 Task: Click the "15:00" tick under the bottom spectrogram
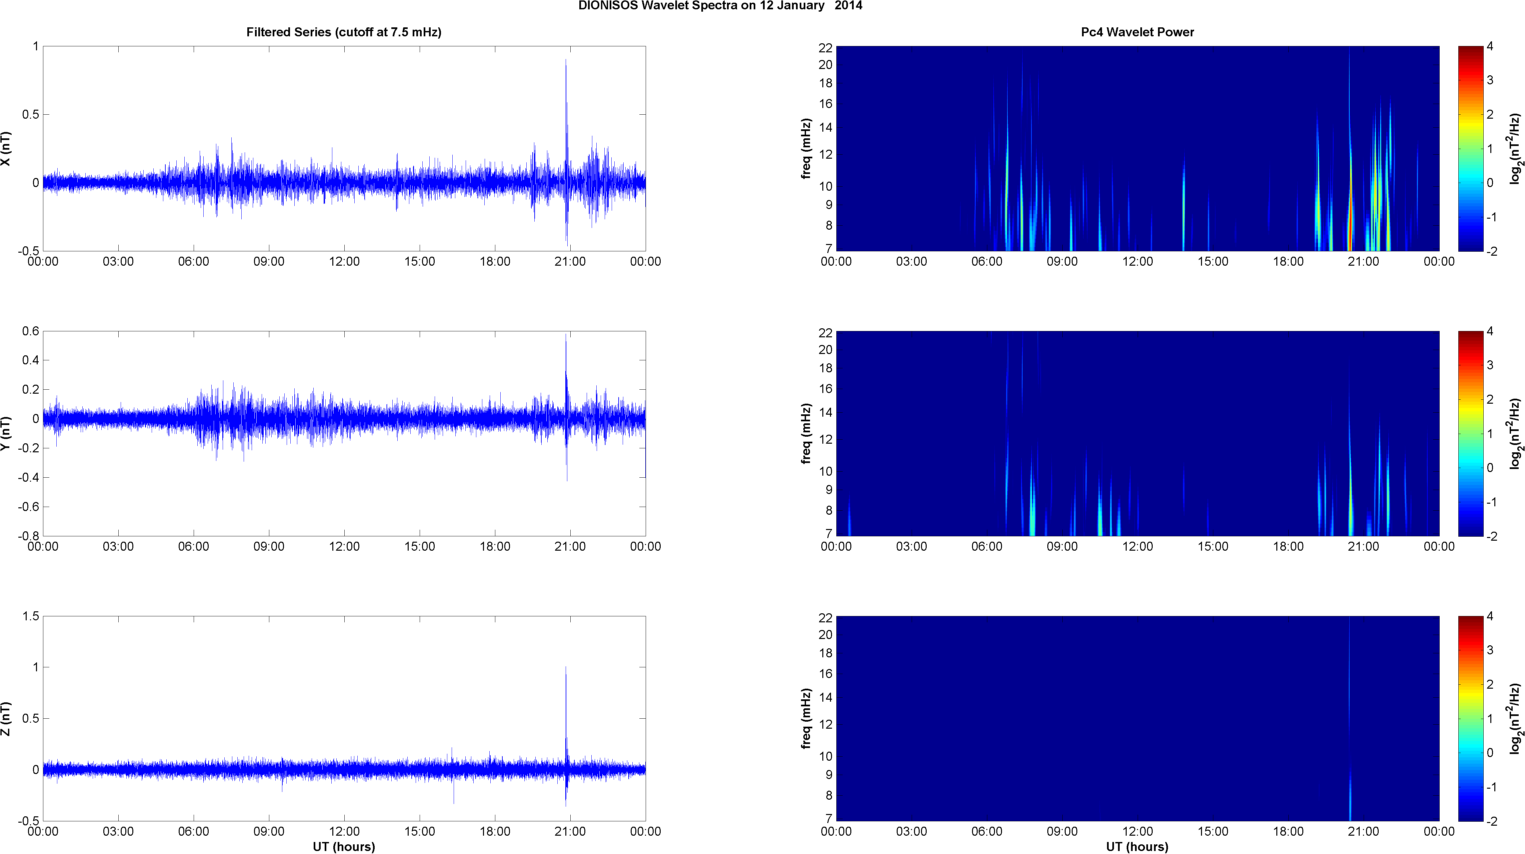click(x=1213, y=832)
